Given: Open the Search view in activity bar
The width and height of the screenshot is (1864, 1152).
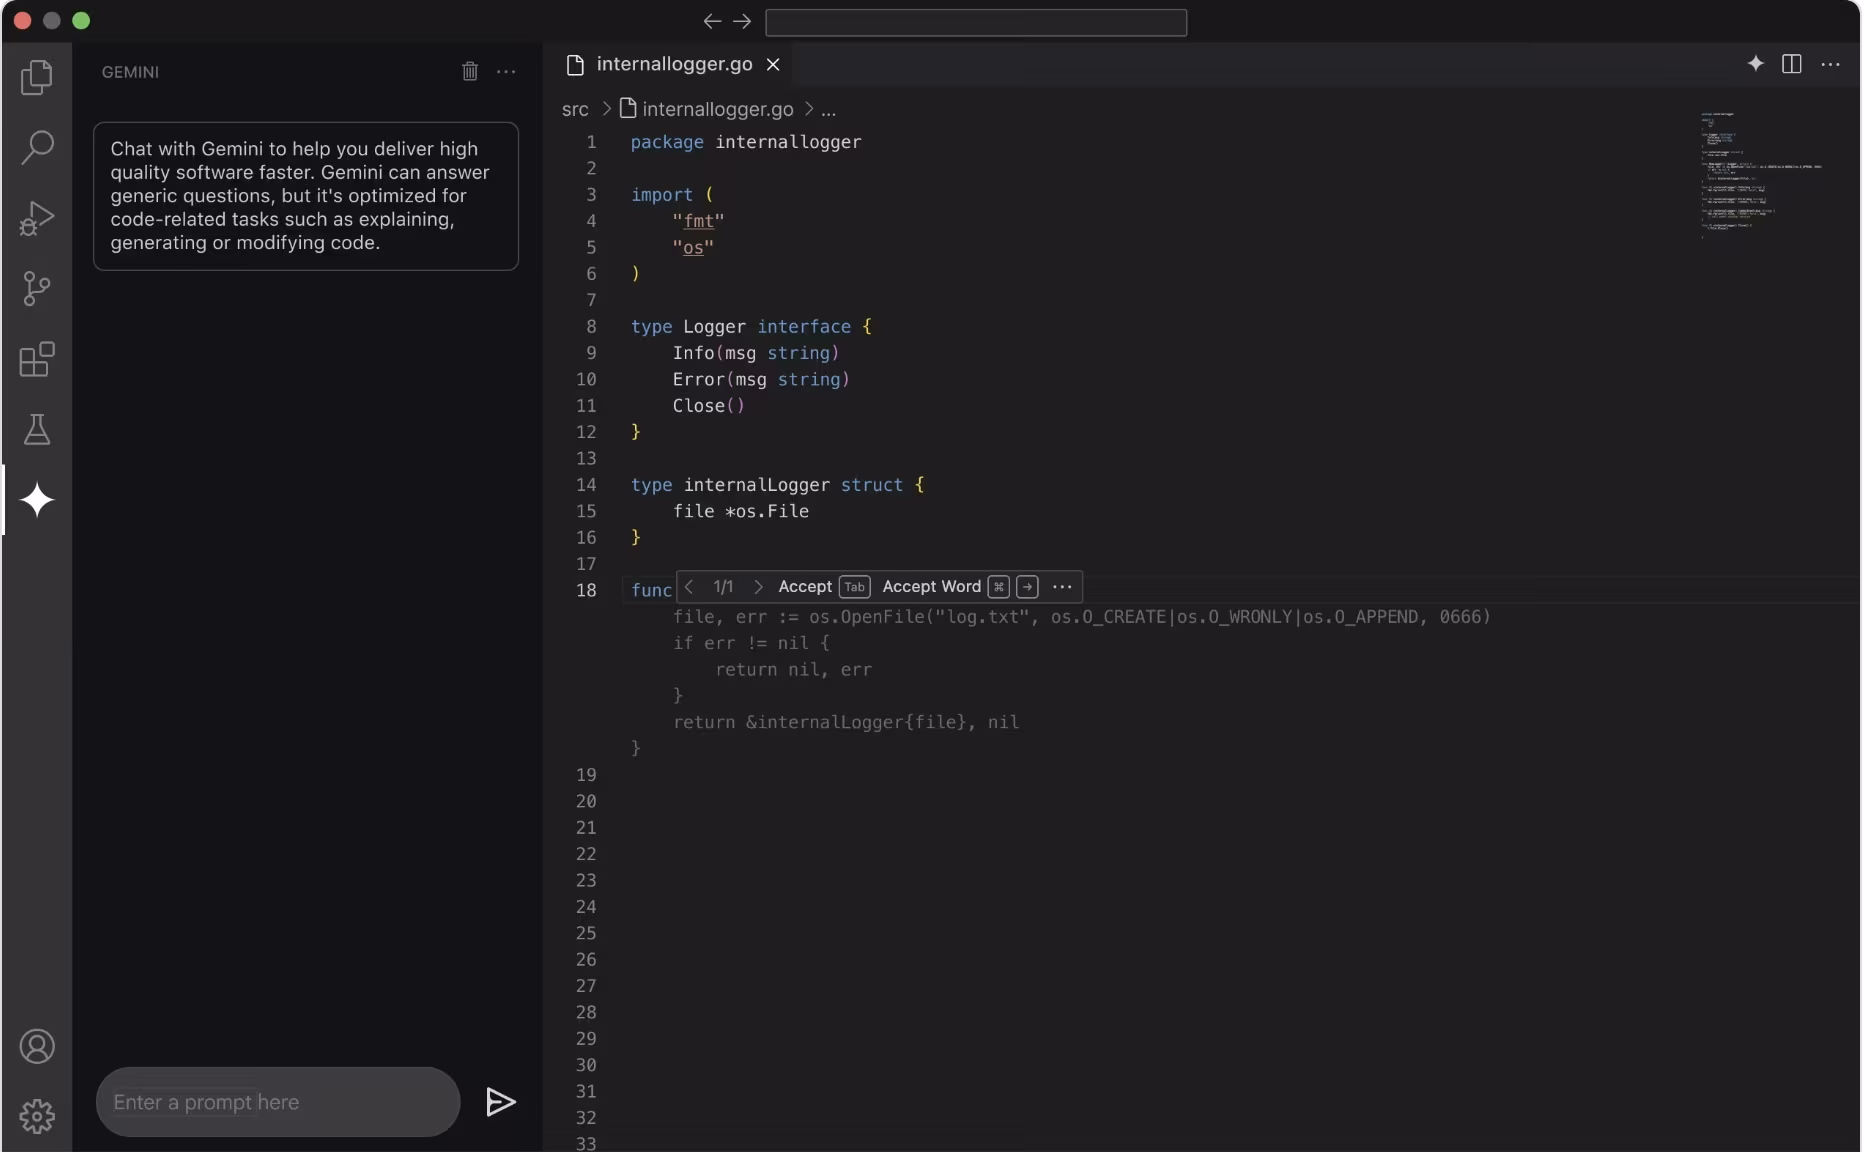Looking at the screenshot, I should (37, 147).
